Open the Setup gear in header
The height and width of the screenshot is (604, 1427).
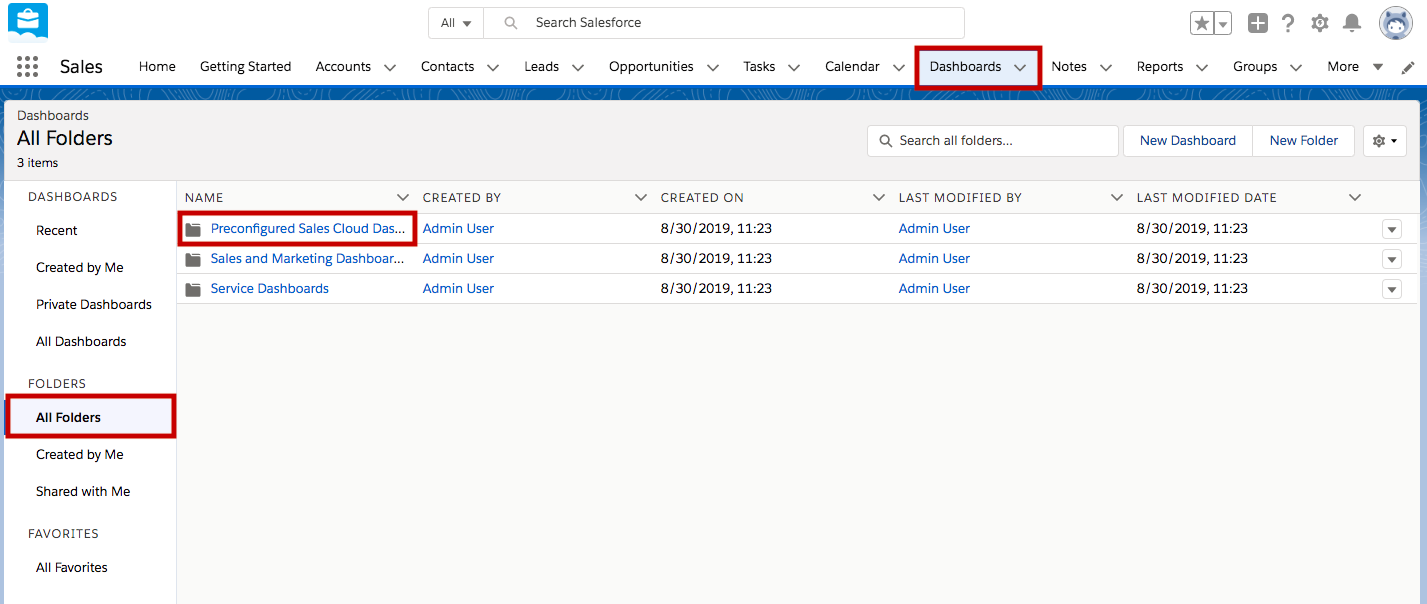tap(1320, 23)
